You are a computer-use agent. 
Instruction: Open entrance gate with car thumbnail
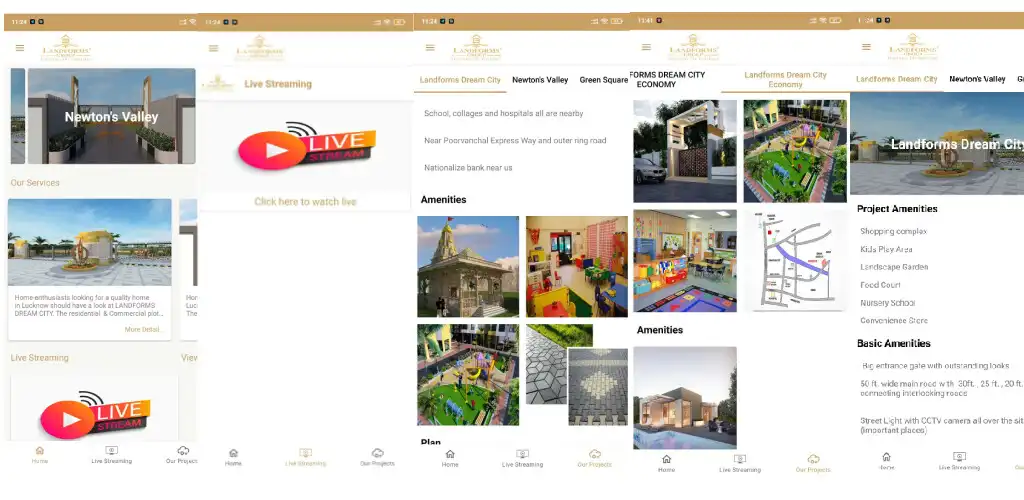click(x=685, y=151)
